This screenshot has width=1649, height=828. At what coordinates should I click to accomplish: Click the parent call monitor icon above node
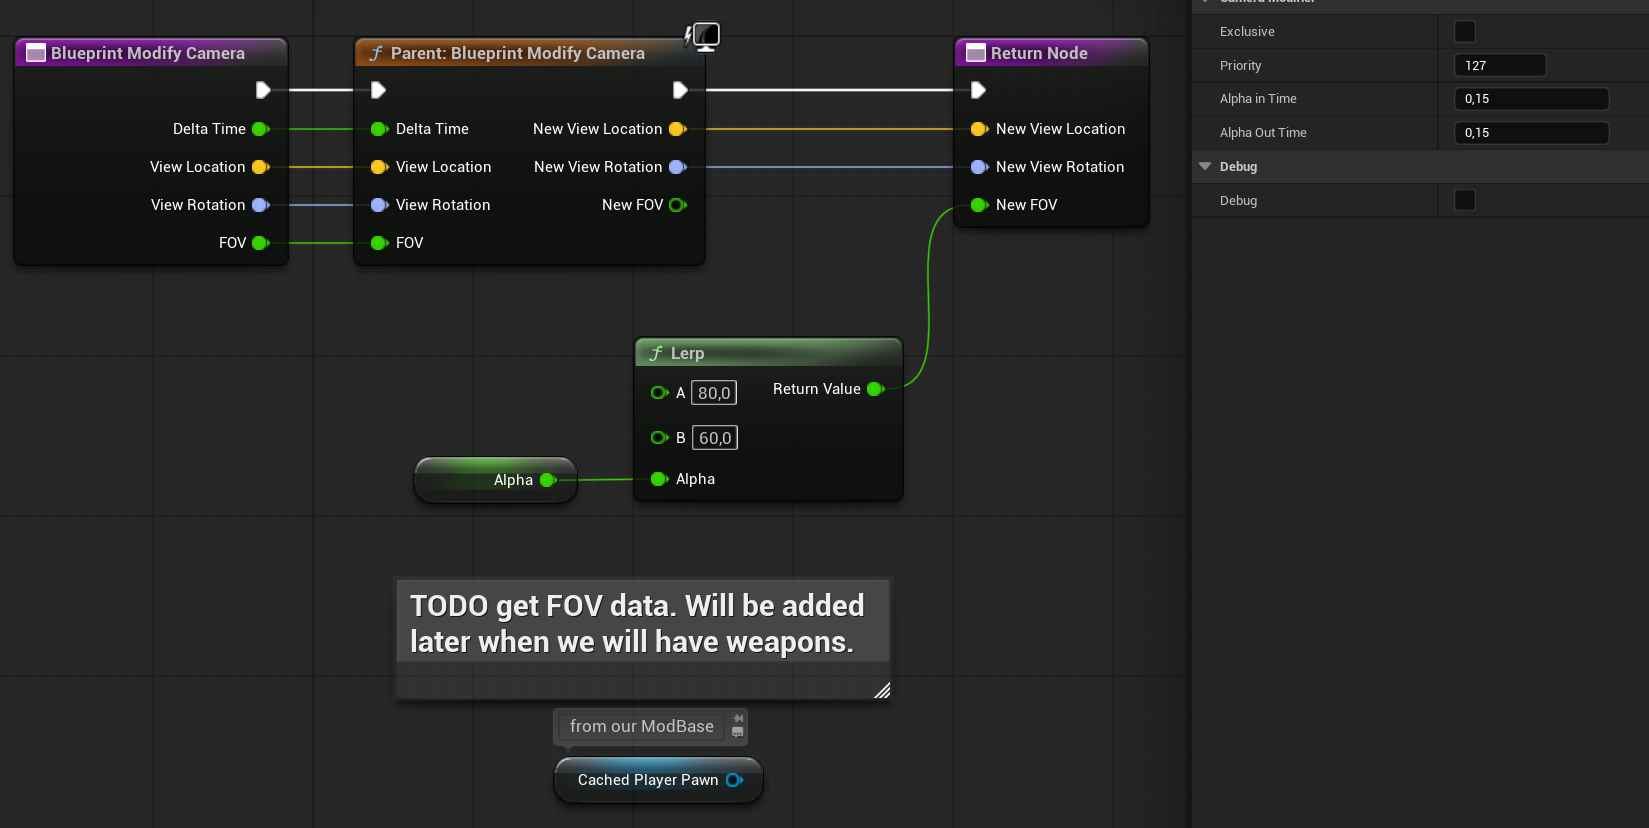coord(704,37)
